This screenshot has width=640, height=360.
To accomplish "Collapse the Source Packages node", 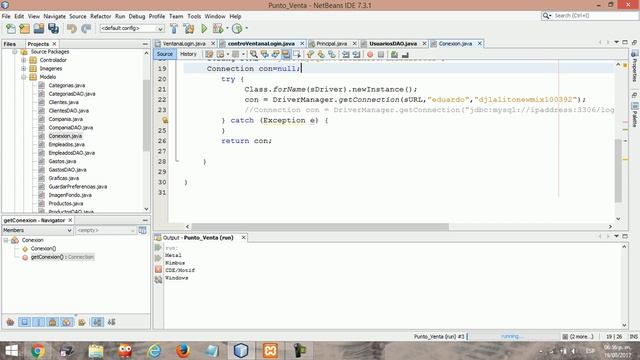I will (15, 52).
